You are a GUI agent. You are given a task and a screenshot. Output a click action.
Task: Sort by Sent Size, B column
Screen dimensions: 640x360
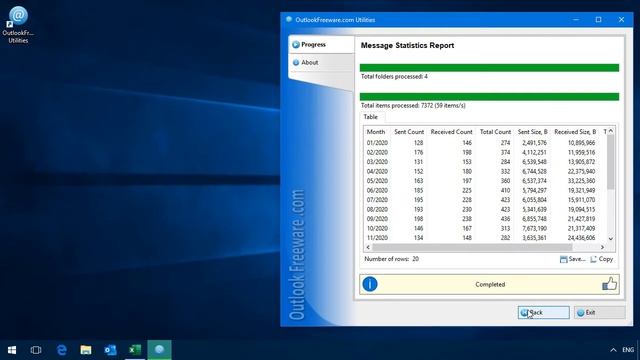(x=533, y=132)
